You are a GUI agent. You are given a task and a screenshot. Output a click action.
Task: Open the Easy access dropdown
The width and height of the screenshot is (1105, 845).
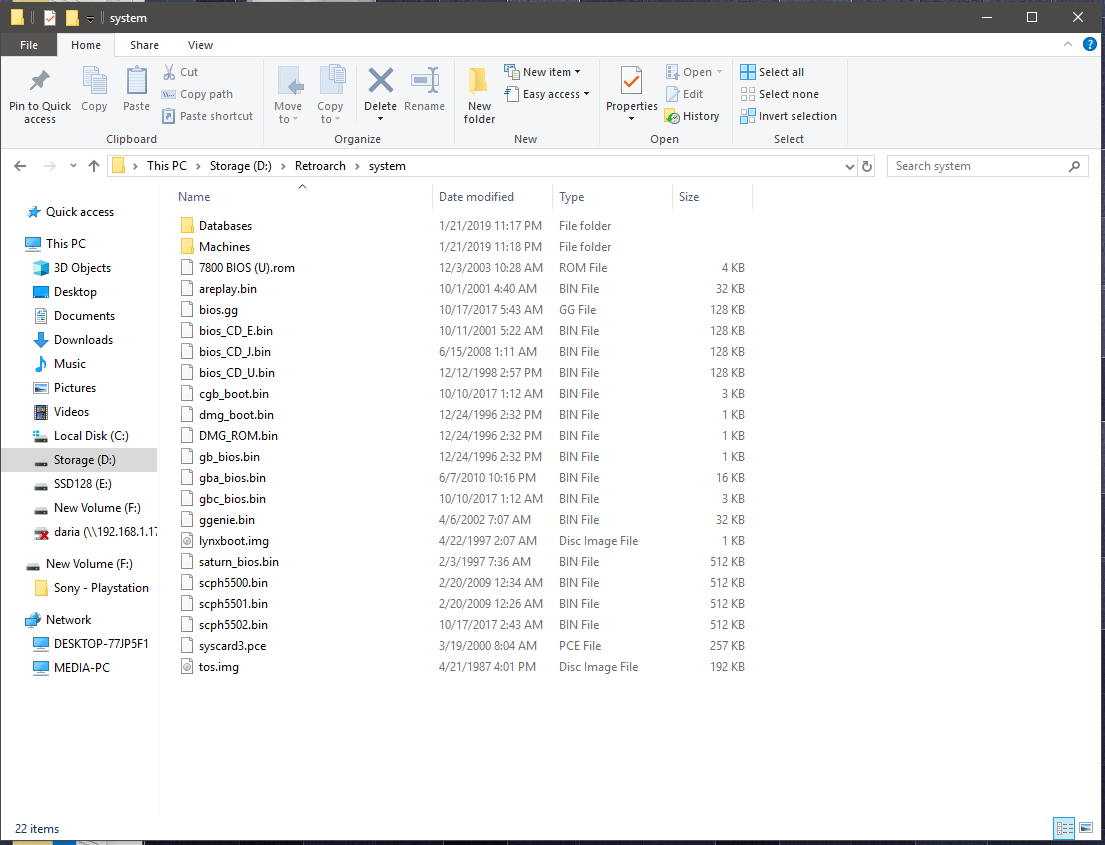(x=547, y=94)
